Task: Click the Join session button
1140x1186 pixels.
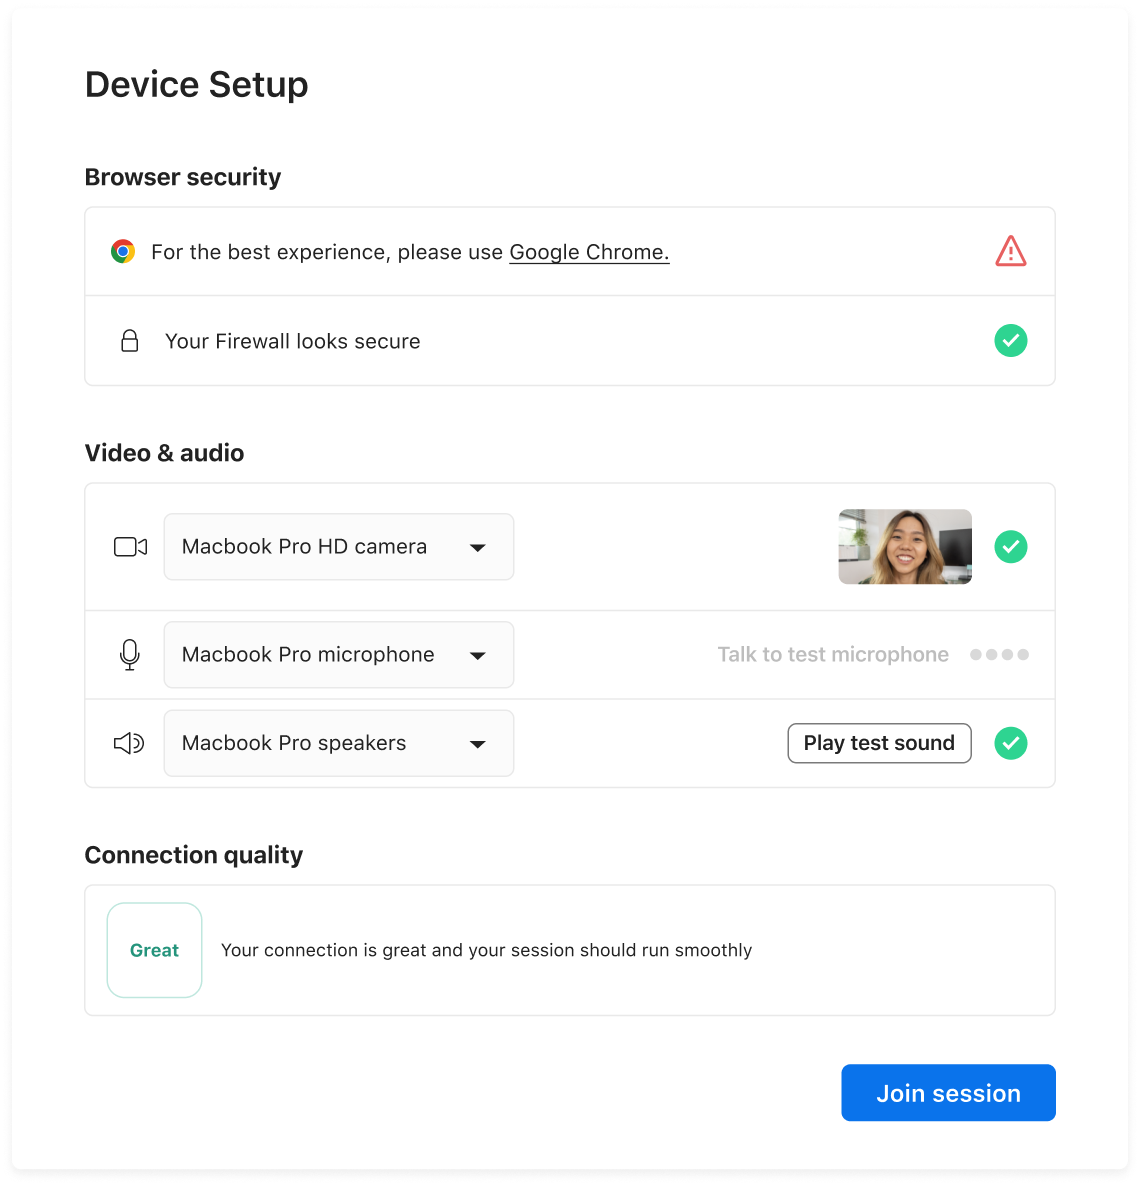Action: pos(948,1093)
